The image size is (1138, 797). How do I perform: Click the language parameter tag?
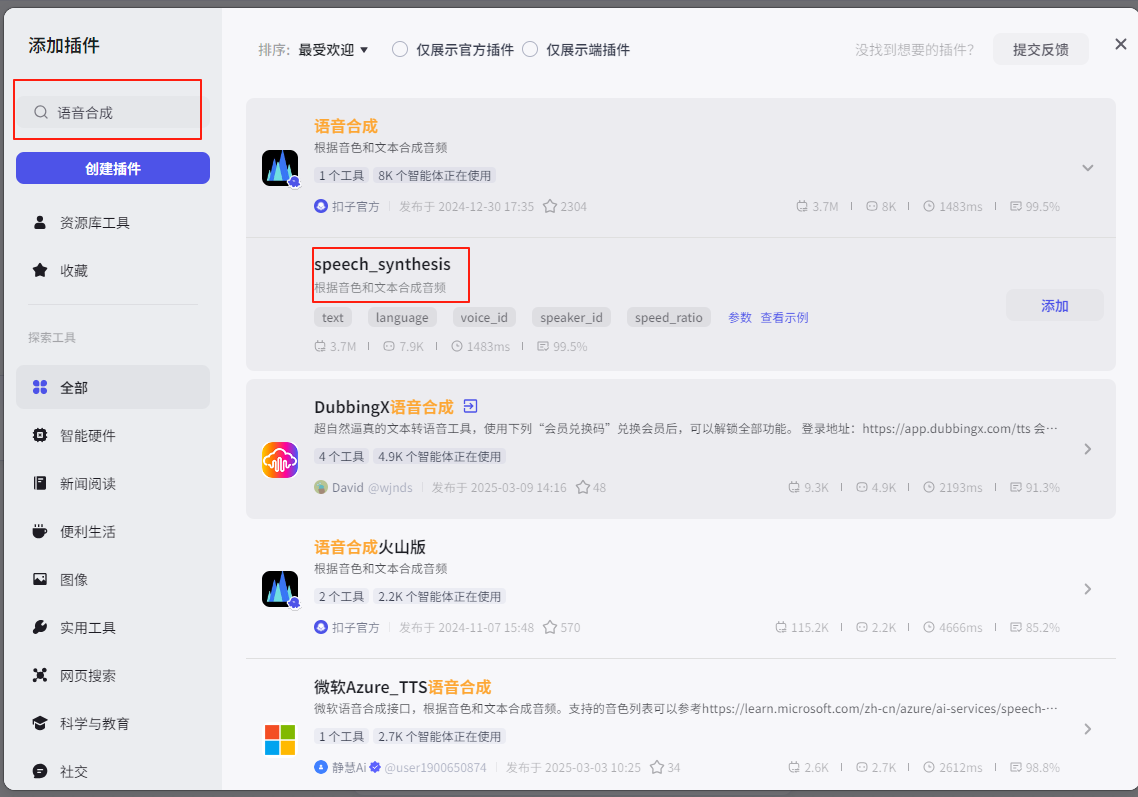(x=402, y=317)
